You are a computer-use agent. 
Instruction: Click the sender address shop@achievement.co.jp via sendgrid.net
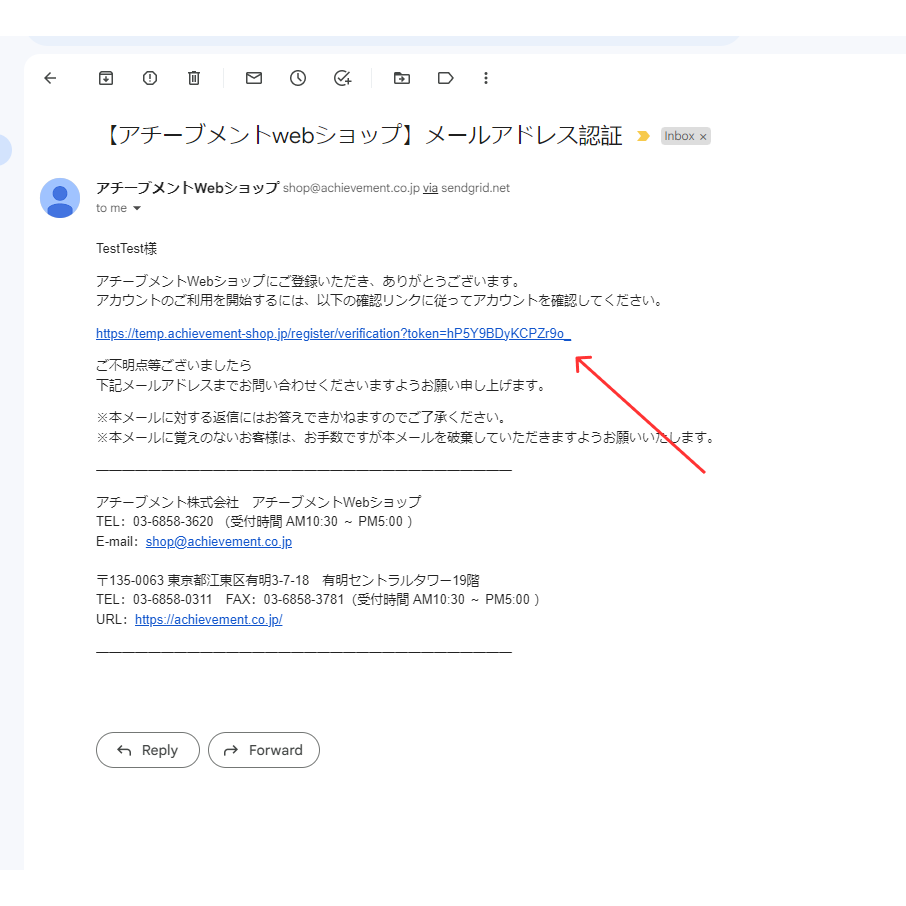tap(396, 188)
